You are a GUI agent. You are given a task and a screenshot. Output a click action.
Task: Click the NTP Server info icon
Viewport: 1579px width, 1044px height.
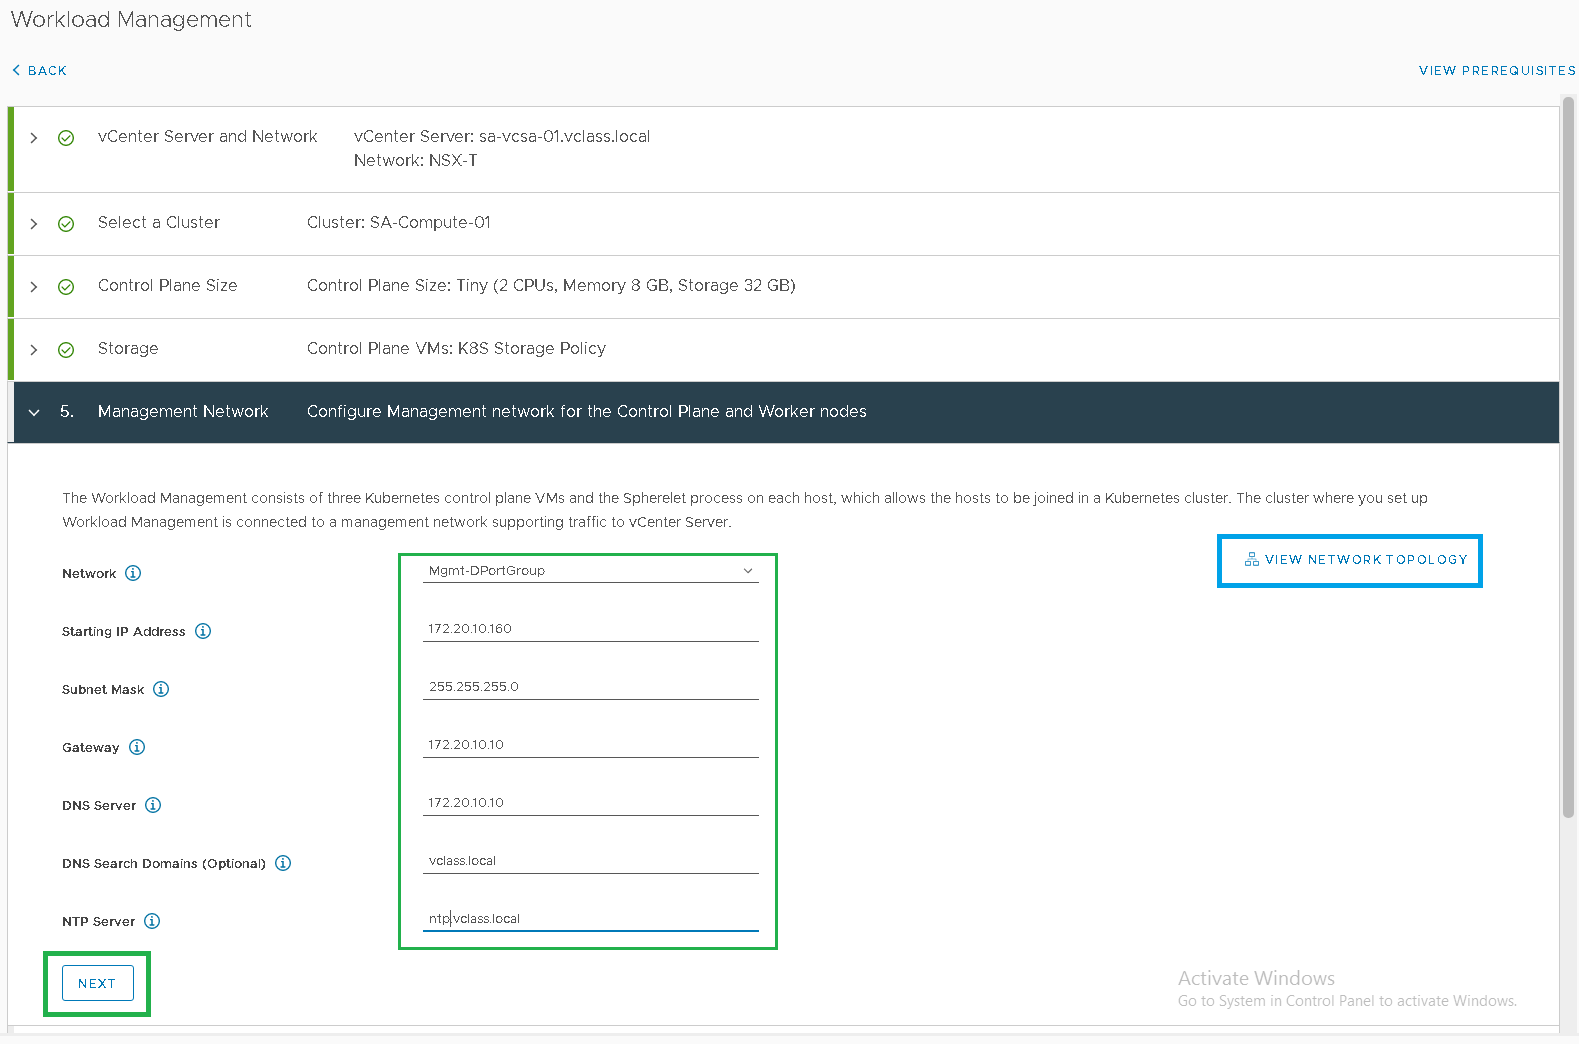(152, 921)
